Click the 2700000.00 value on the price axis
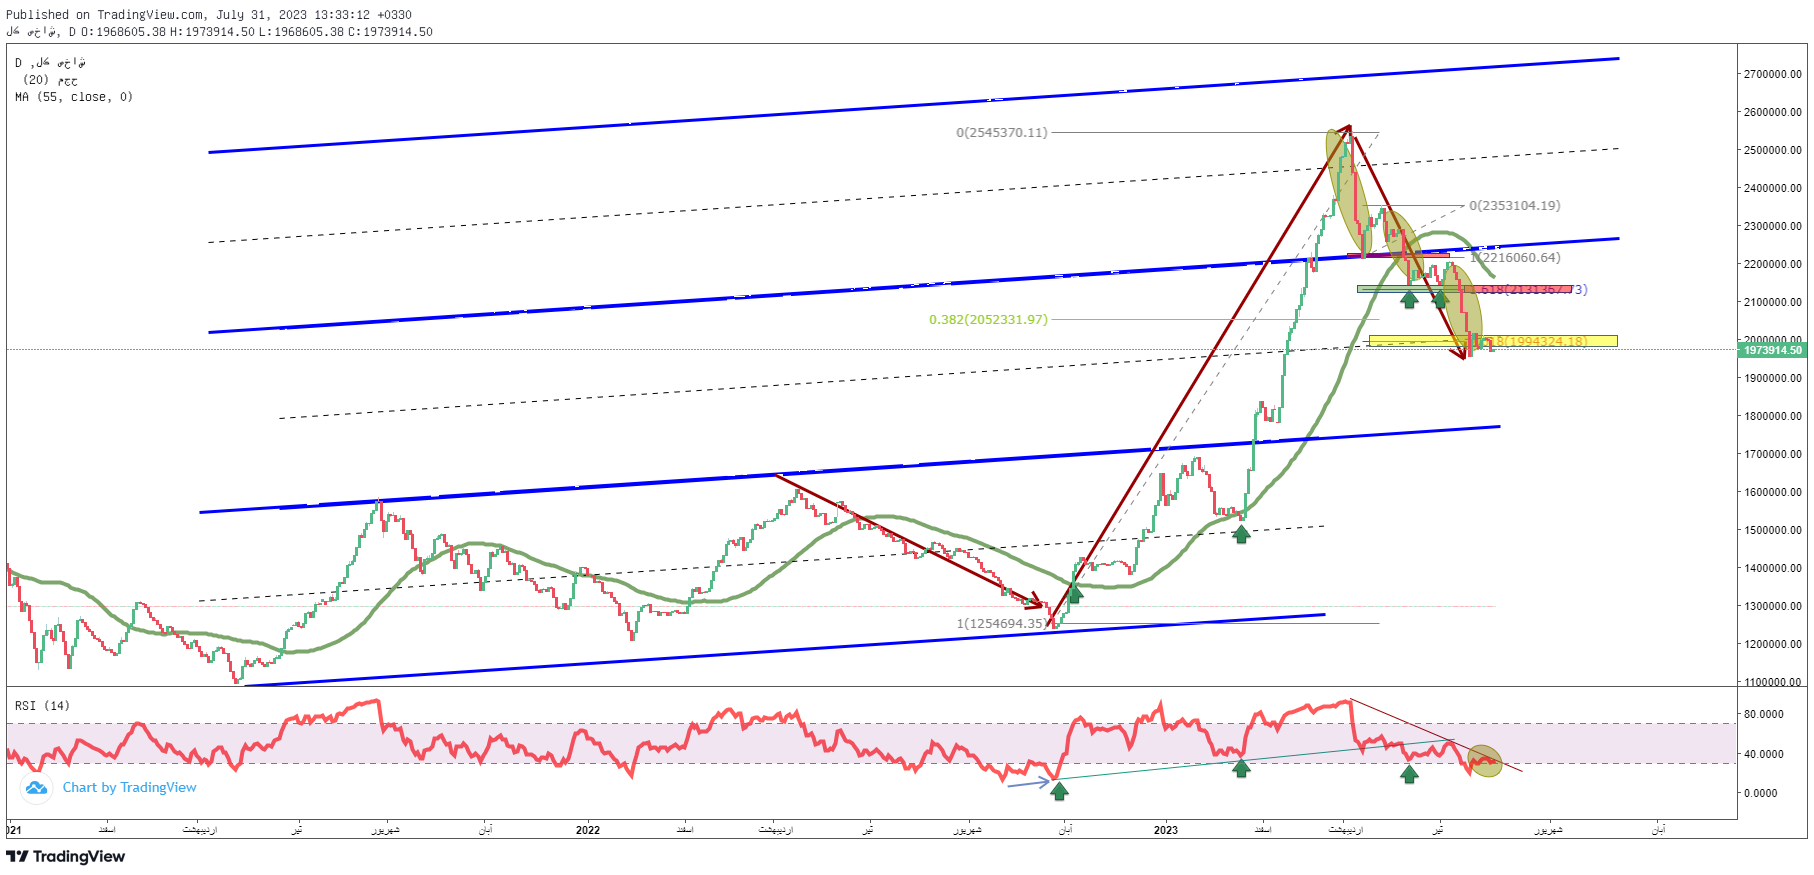 tap(1772, 74)
